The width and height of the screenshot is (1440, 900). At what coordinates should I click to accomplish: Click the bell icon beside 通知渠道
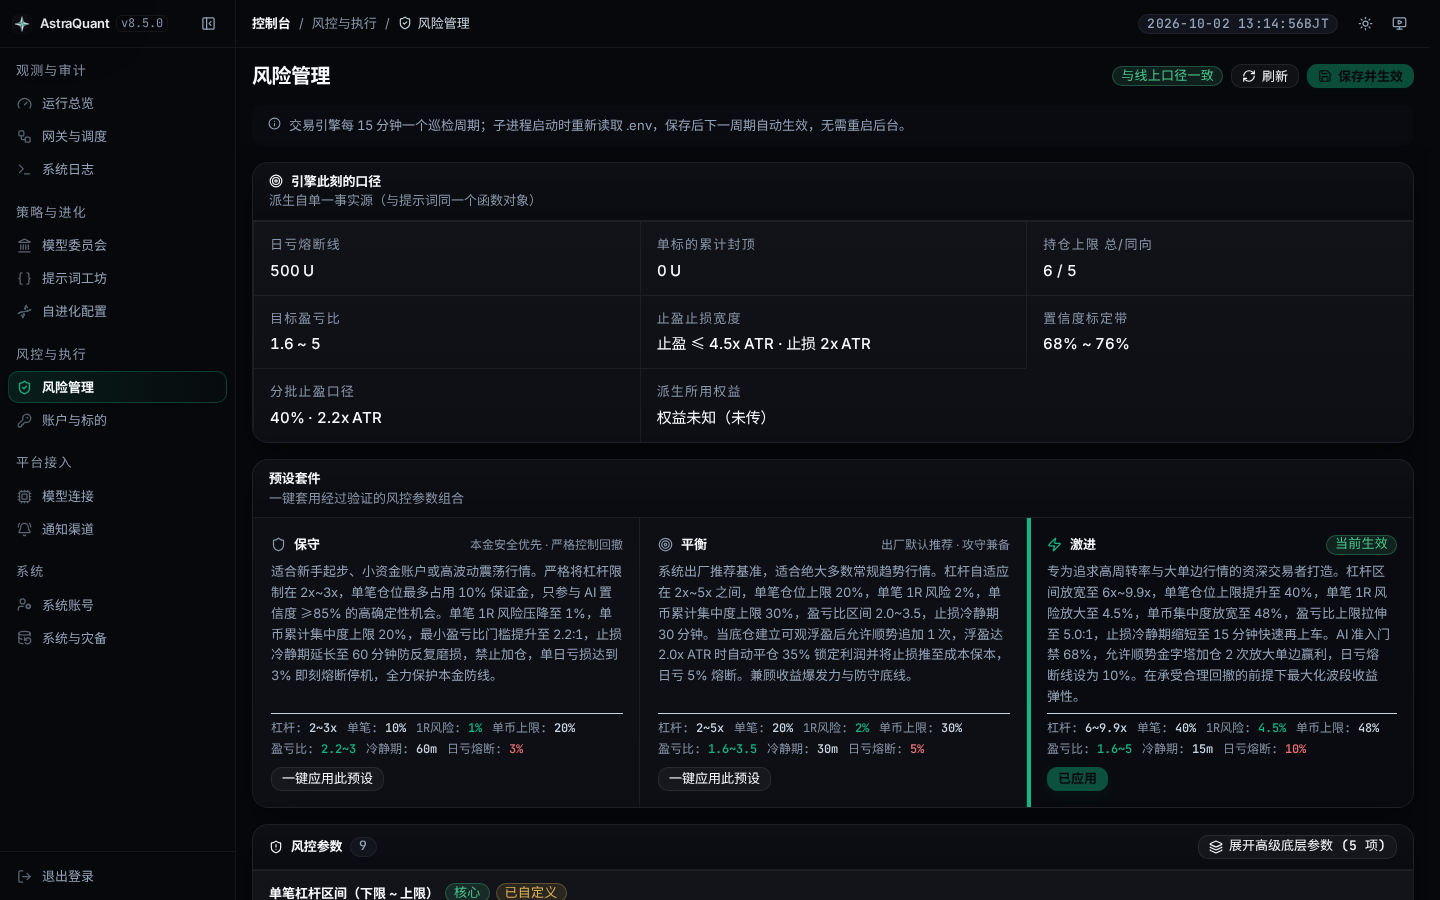[x=25, y=529]
